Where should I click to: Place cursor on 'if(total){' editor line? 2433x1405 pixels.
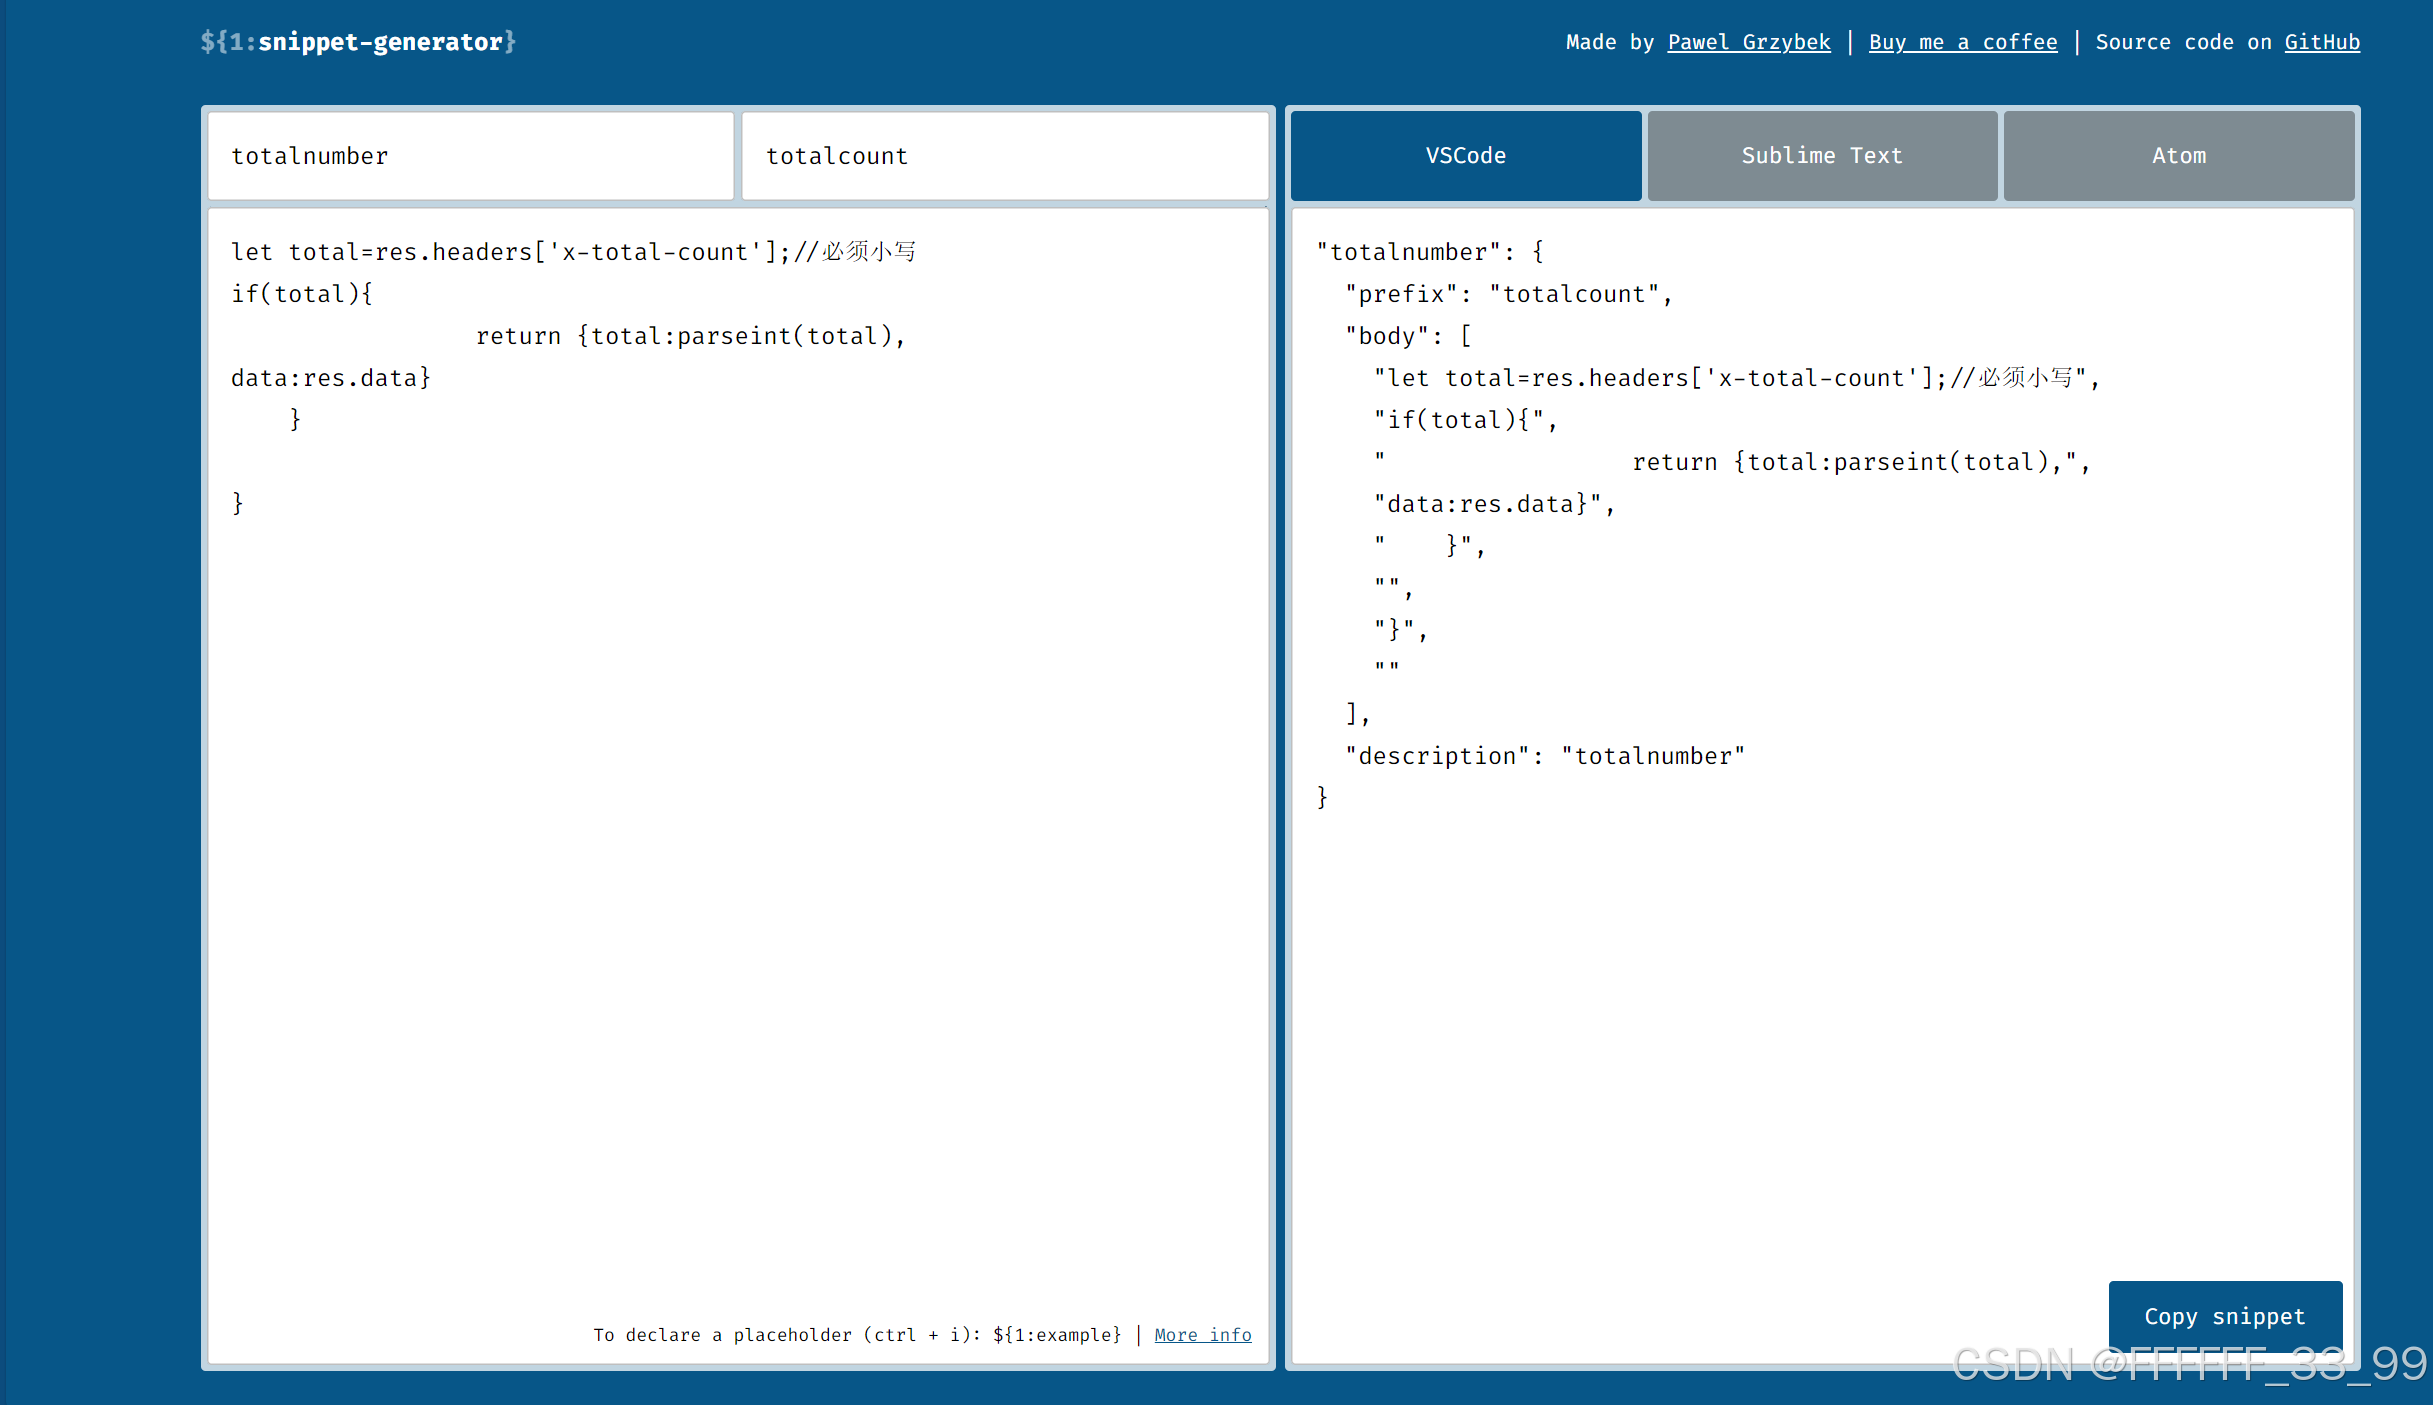click(302, 294)
